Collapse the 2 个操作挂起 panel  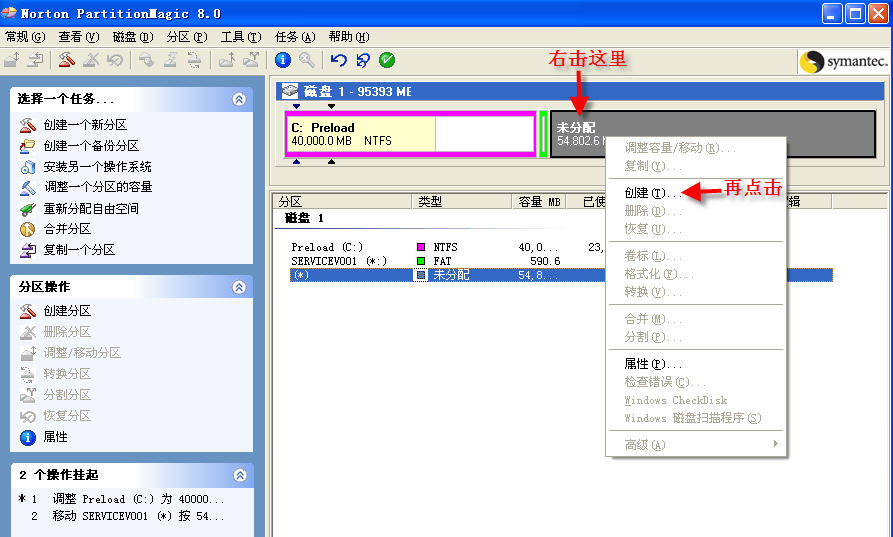(240, 475)
